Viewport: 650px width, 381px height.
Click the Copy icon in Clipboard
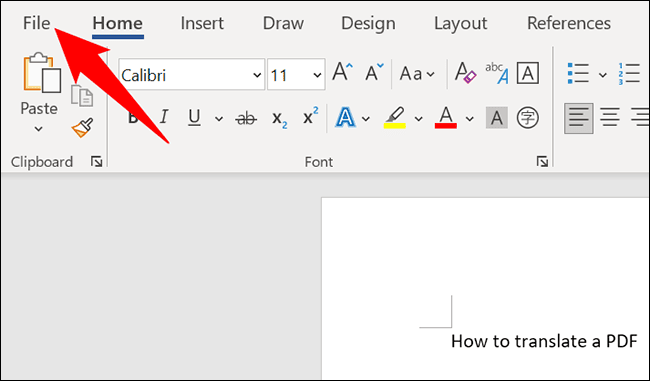pyautogui.click(x=82, y=95)
